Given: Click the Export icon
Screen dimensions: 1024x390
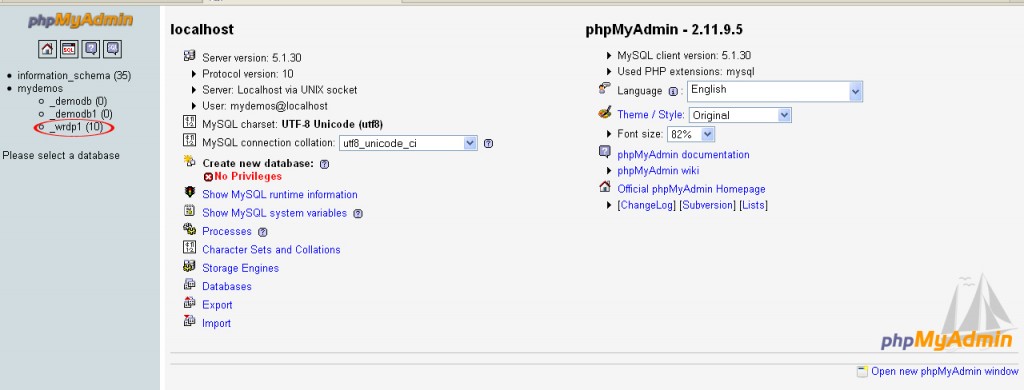Looking at the screenshot, I should (189, 302).
